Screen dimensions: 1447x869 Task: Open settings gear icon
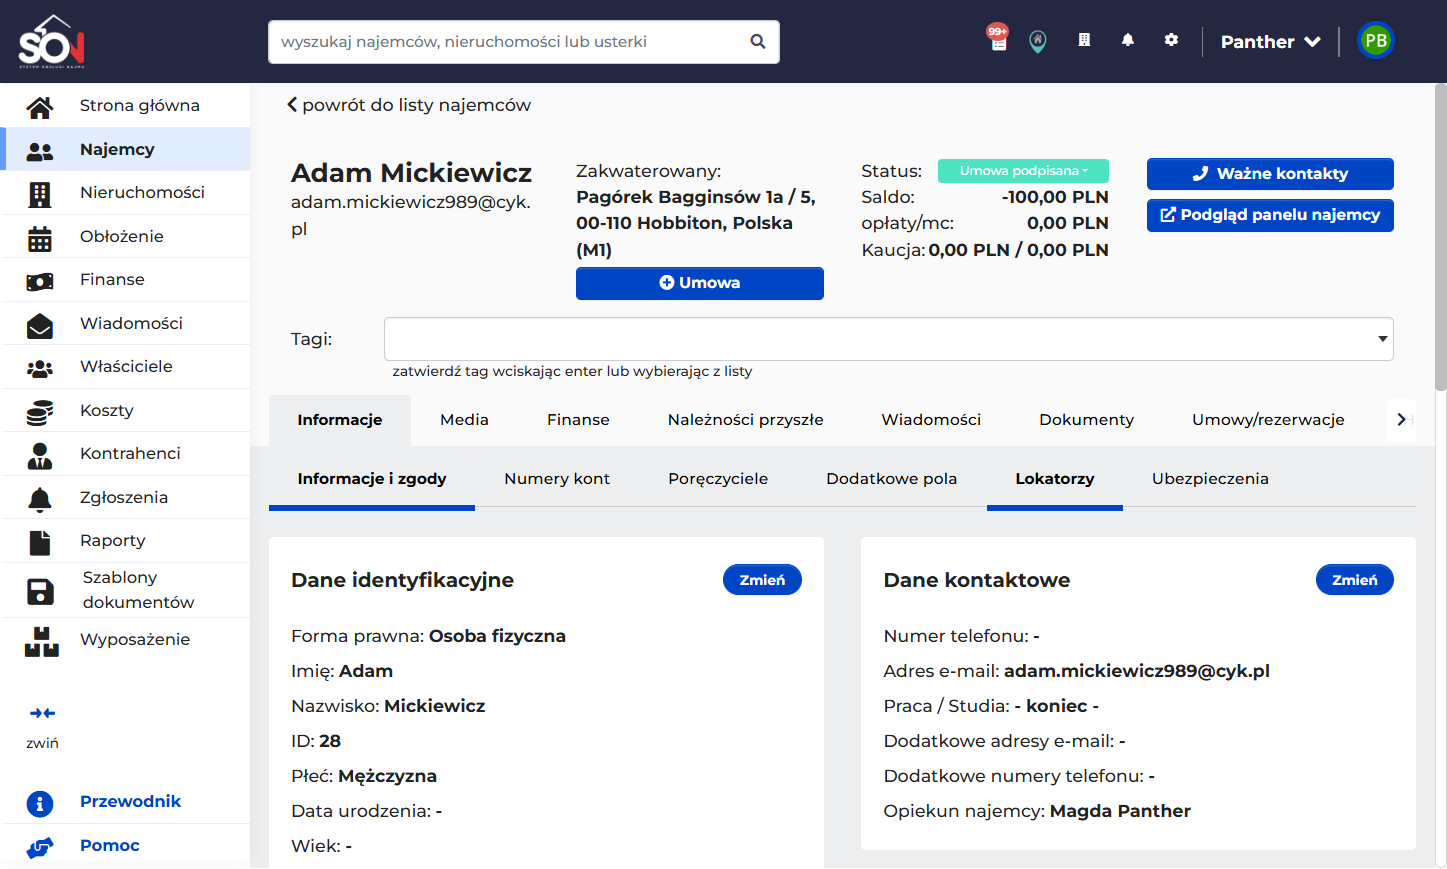click(x=1171, y=40)
